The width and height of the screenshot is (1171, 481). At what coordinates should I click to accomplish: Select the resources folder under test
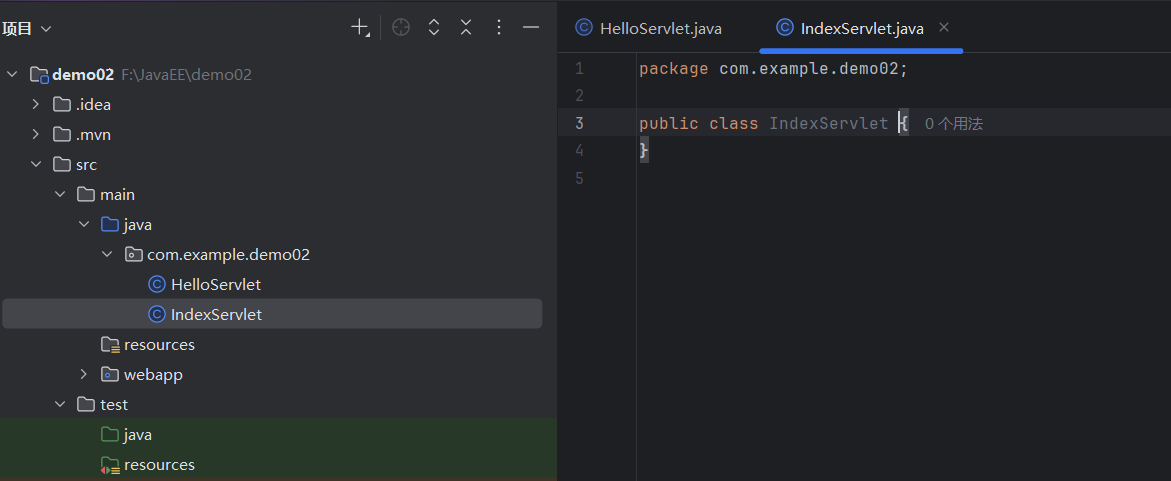[159, 465]
